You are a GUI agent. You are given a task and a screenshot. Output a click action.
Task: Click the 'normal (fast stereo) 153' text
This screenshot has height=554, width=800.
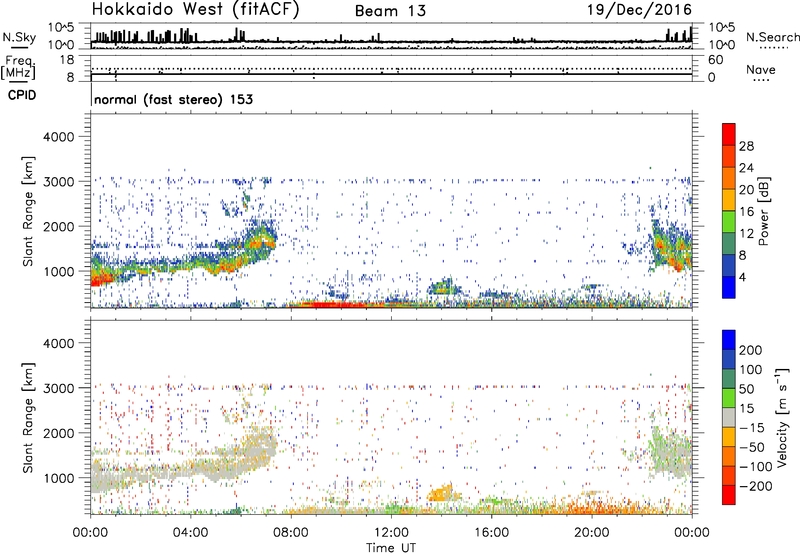pos(173,99)
